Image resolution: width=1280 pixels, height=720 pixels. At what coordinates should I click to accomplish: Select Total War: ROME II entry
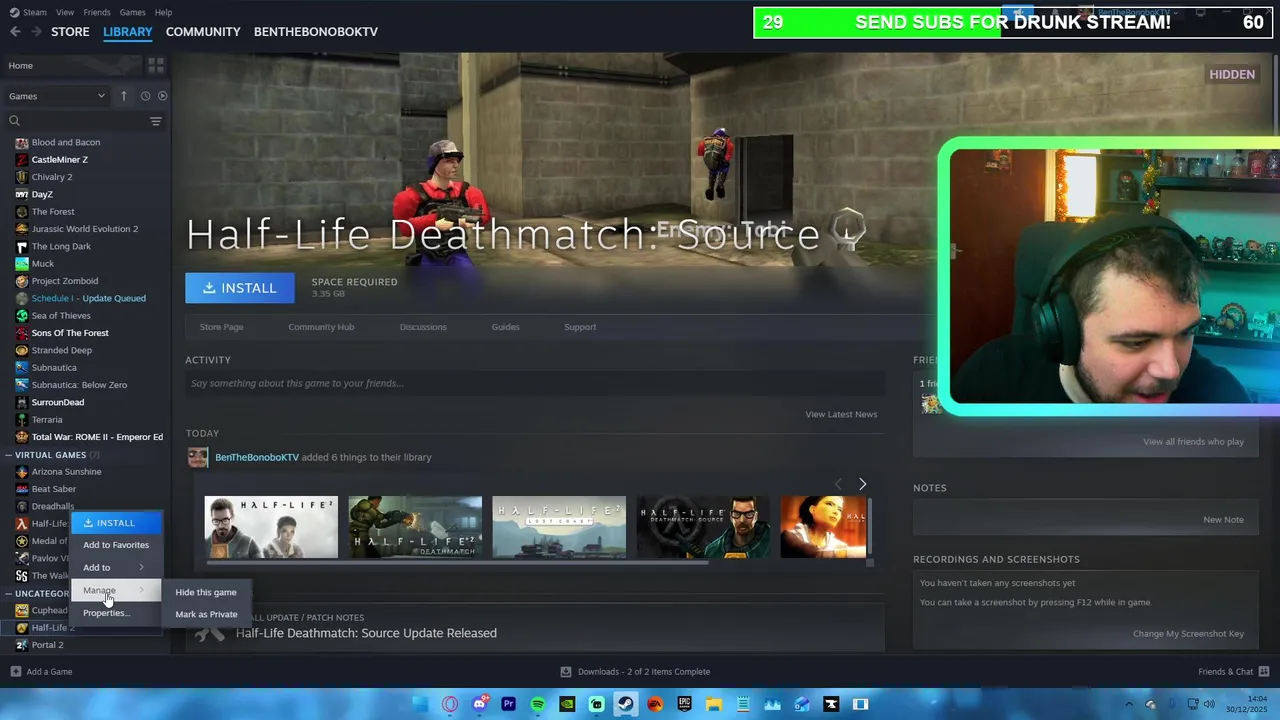point(97,437)
